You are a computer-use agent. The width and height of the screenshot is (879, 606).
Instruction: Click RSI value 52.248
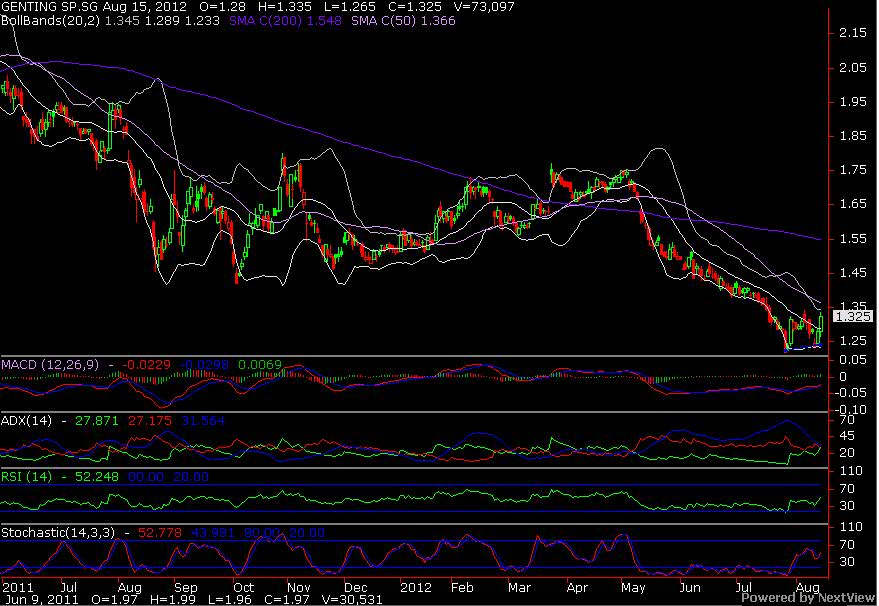pos(97,477)
